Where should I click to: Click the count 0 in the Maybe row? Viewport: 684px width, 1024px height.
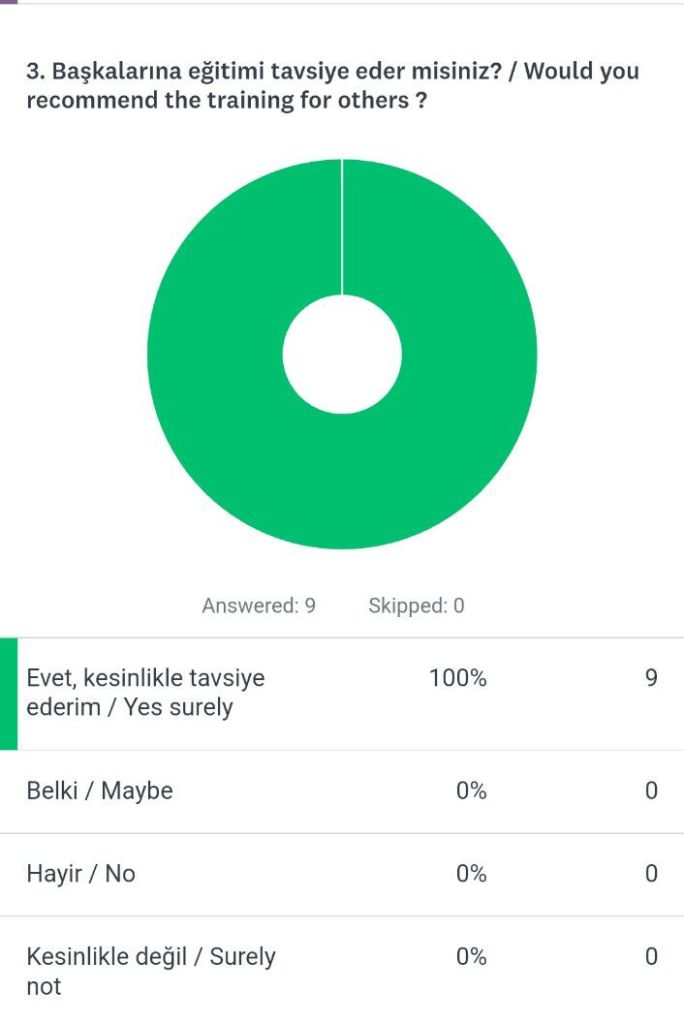coord(651,791)
